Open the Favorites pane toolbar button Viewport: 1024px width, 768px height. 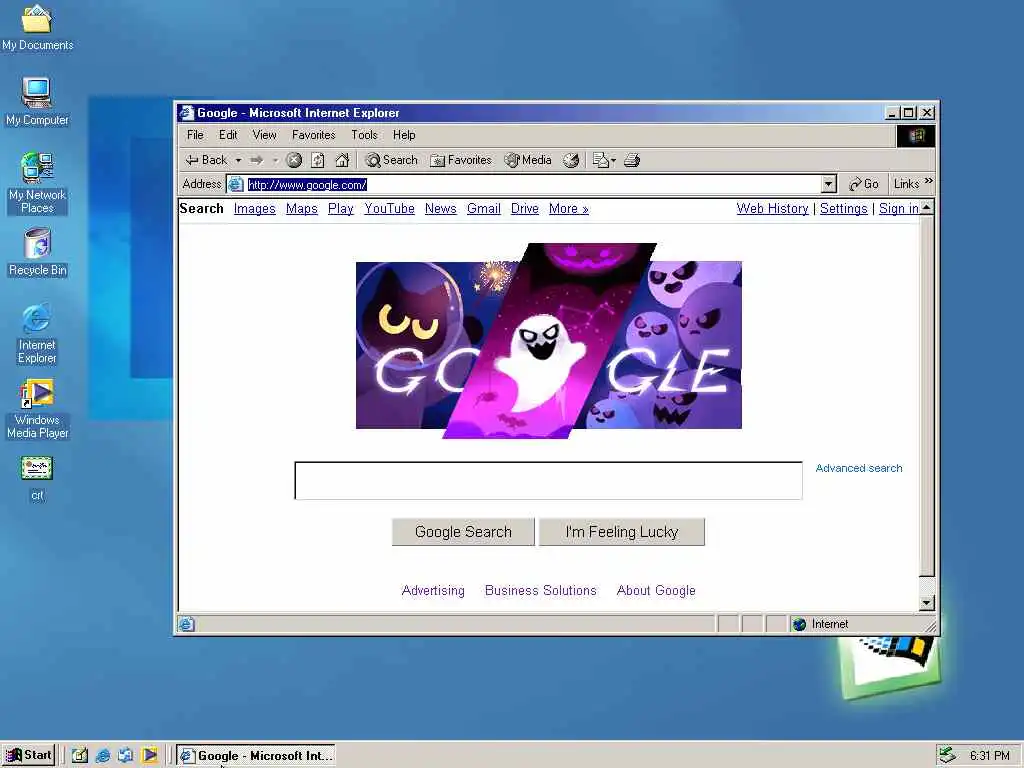pos(460,160)
